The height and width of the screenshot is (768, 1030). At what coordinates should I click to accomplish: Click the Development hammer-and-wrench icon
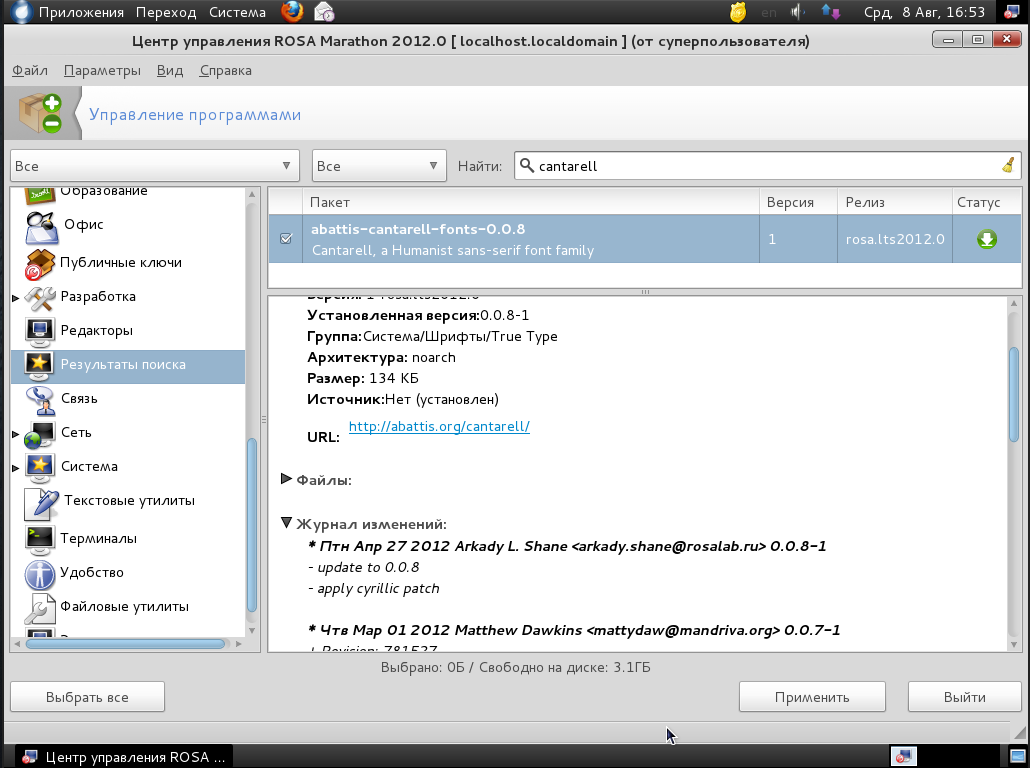coord(39,298)
